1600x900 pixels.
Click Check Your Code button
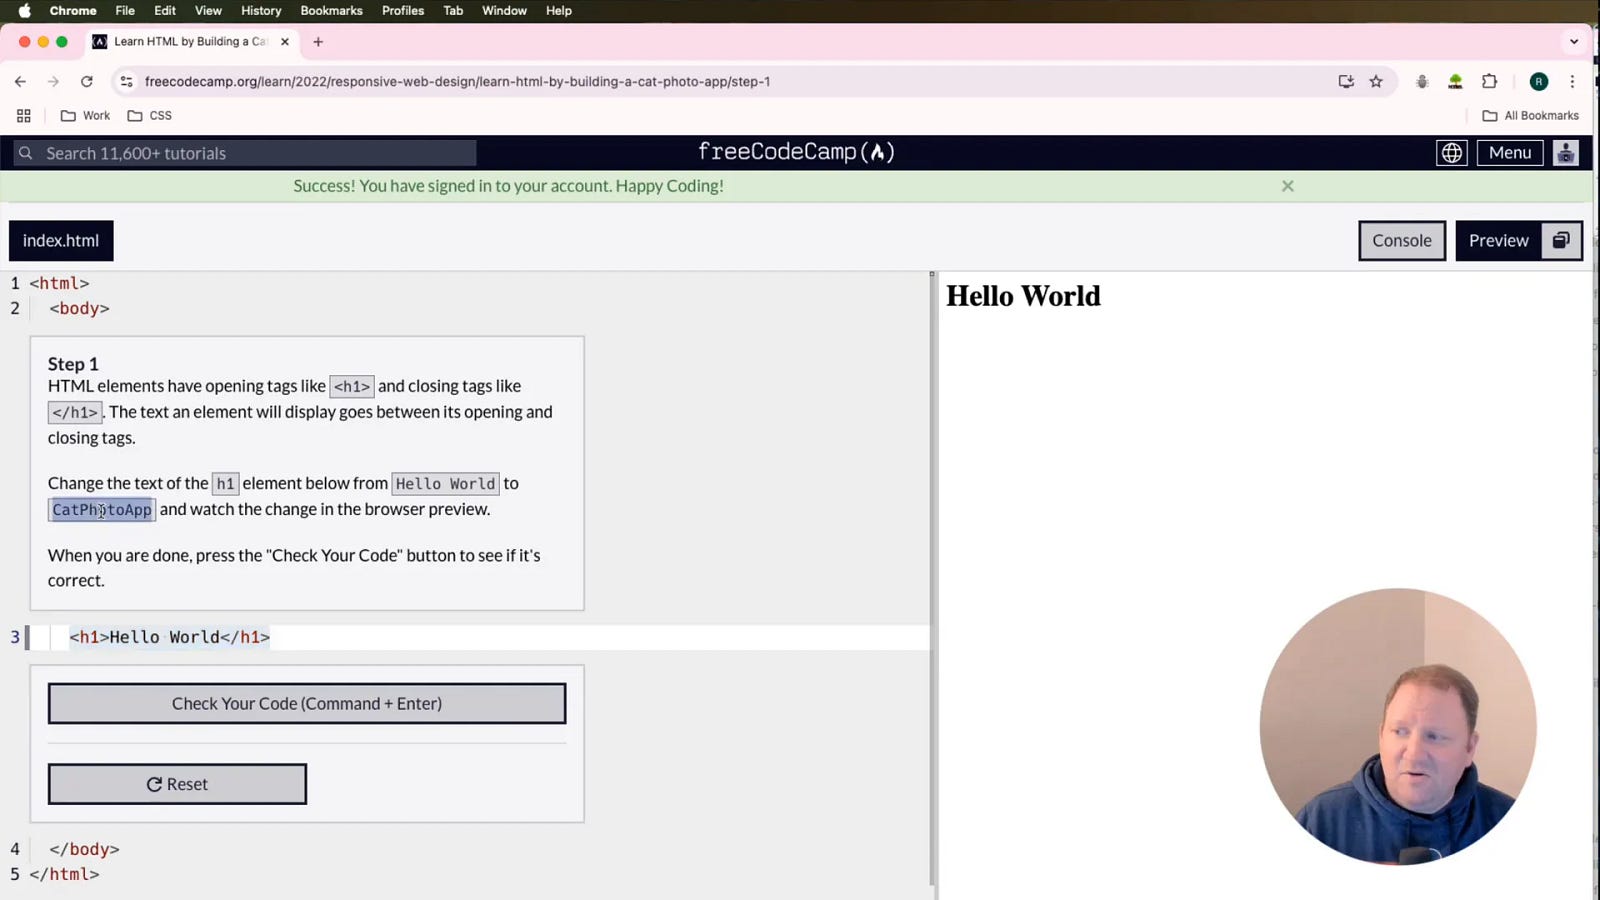point(307,704)
